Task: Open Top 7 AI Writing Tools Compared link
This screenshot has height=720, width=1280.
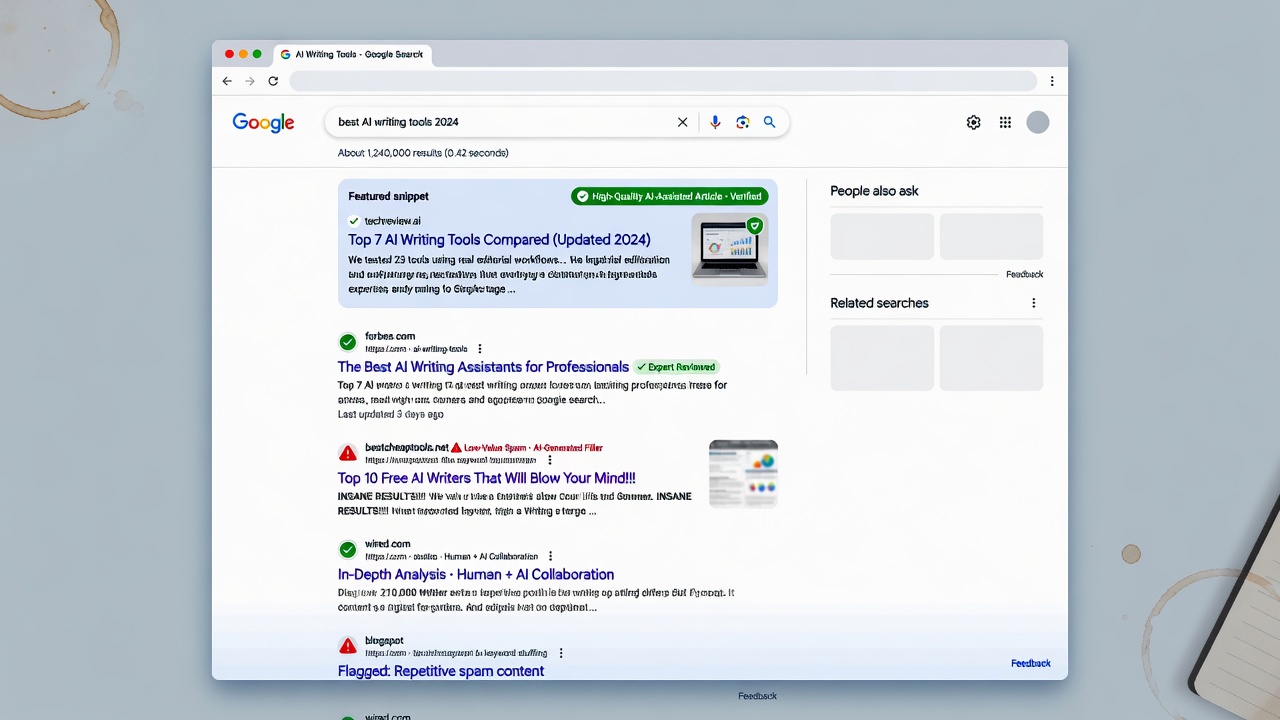Action: coord(499,240)
